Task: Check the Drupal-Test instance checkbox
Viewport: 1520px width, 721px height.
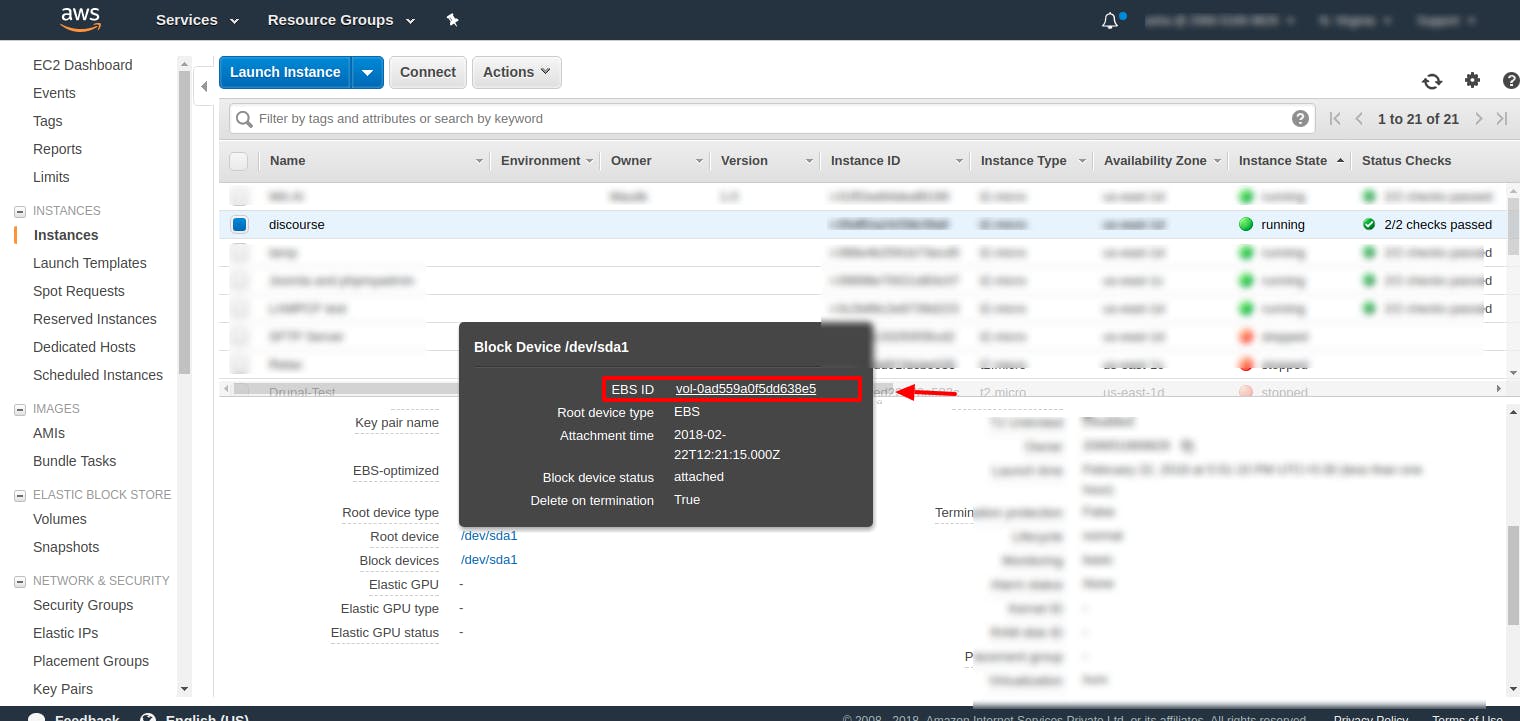Action: point(238,392)
